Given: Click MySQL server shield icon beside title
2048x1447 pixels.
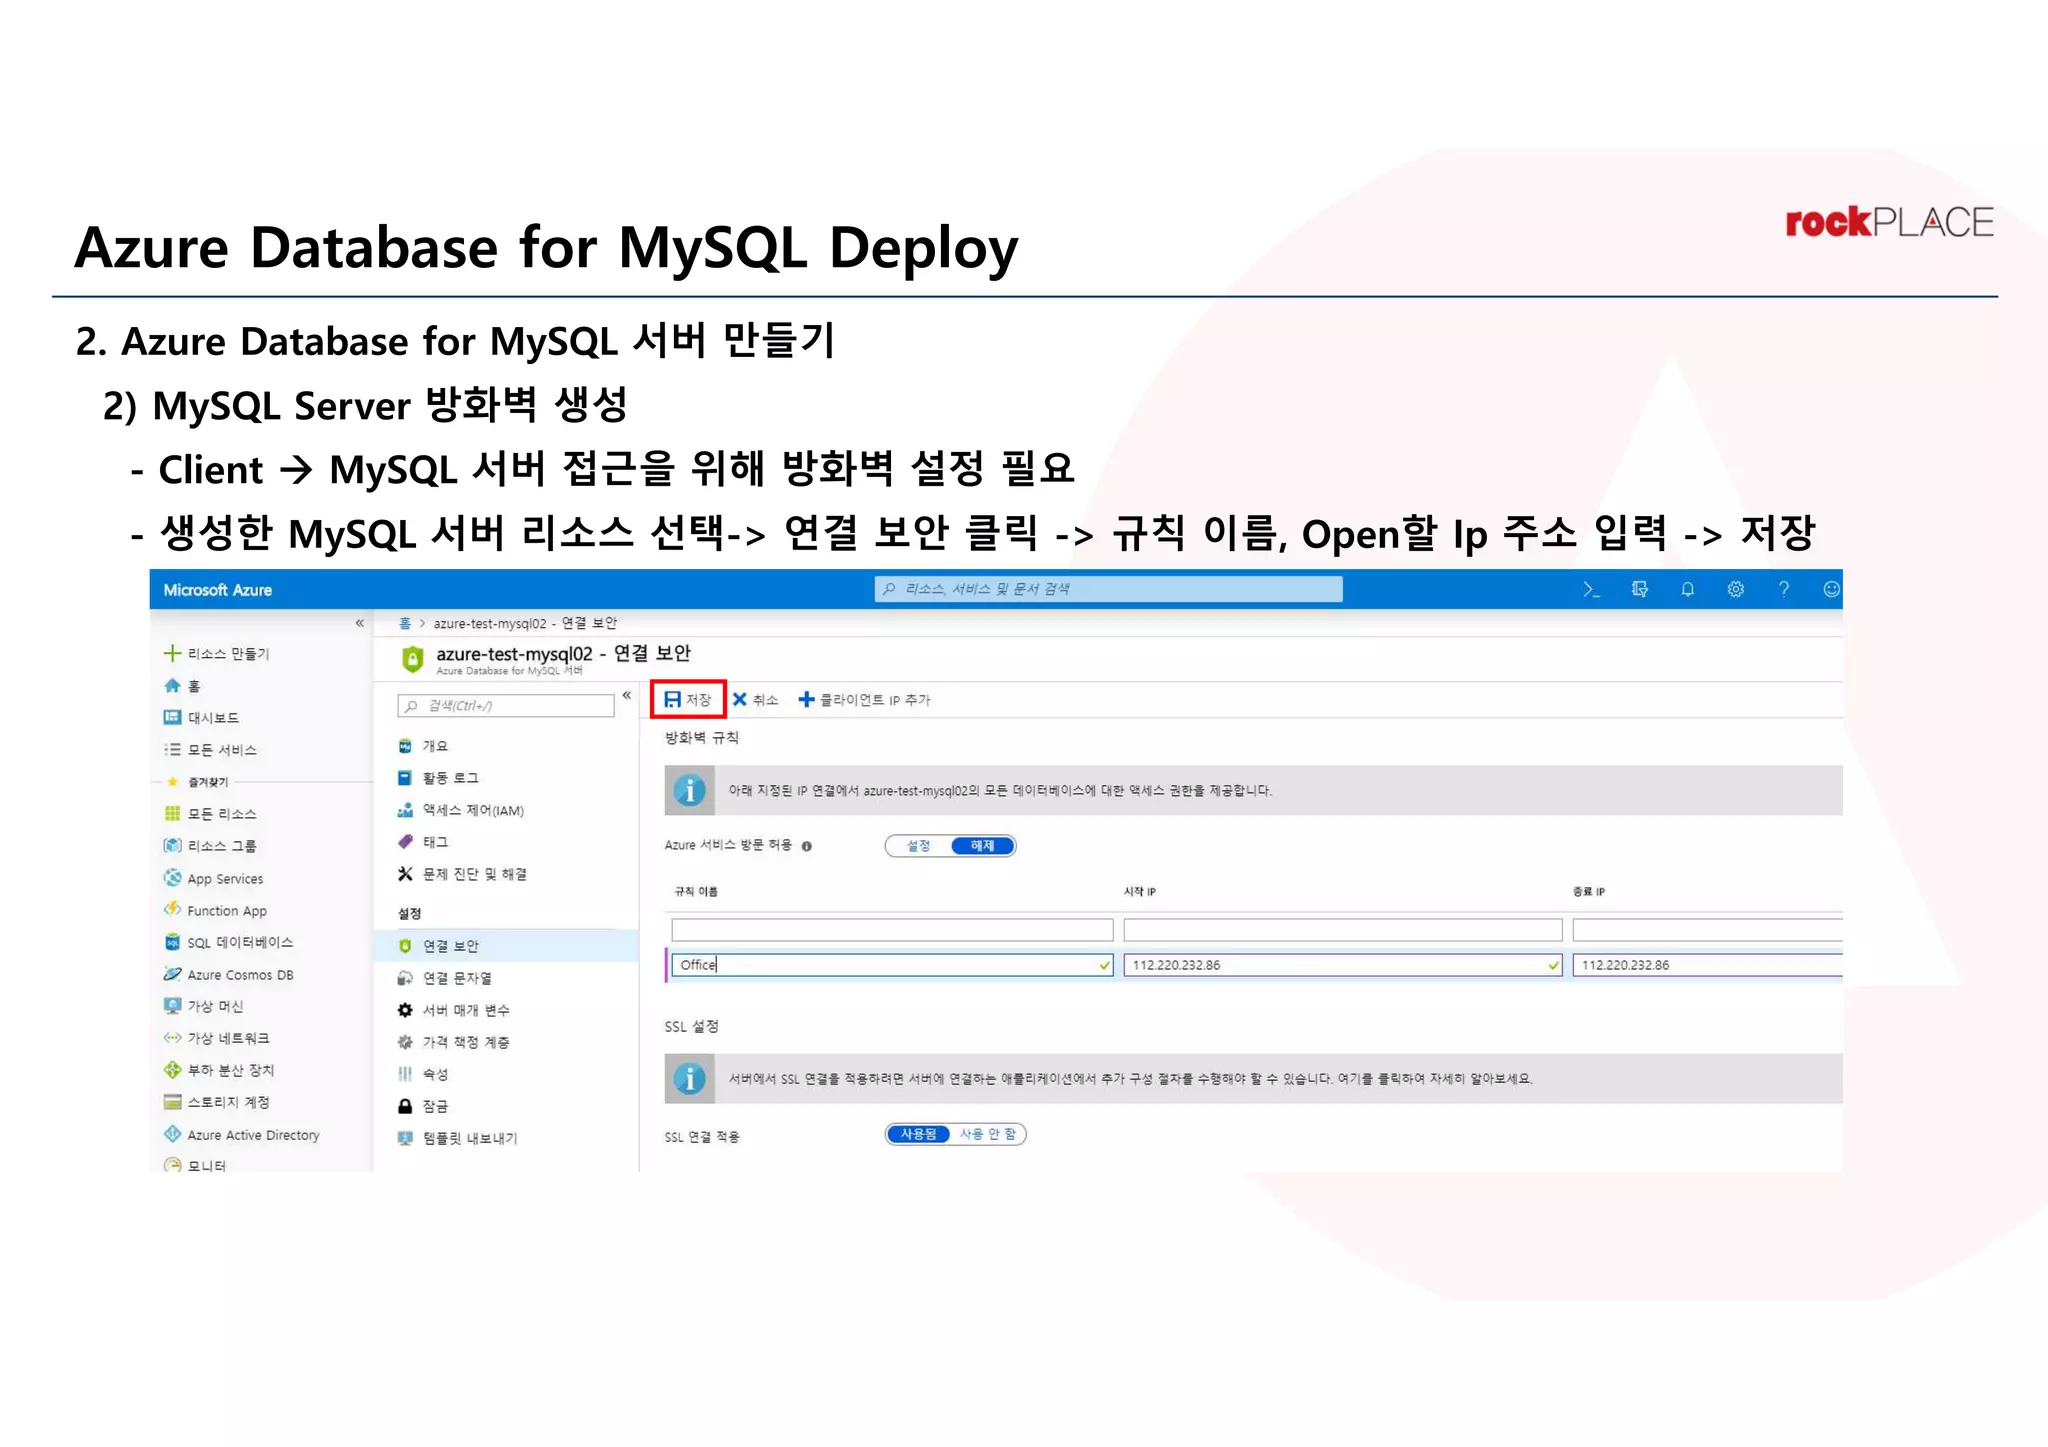Looking at the screenshot, I should 412,659.
